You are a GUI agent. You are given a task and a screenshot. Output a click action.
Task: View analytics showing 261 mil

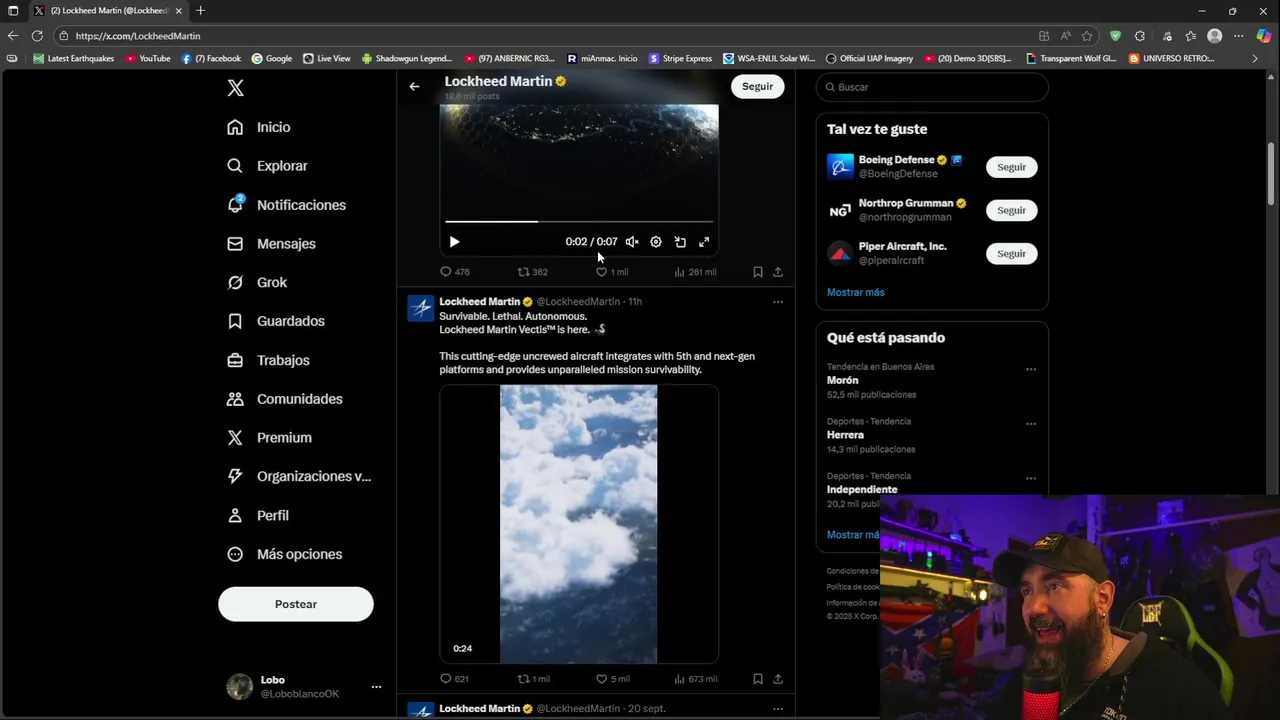[695, 272]
